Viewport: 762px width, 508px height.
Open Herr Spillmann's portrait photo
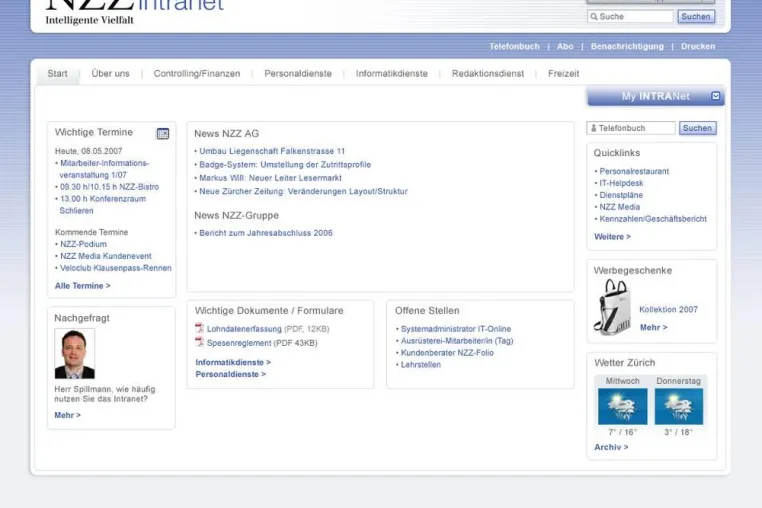(75, 353)
